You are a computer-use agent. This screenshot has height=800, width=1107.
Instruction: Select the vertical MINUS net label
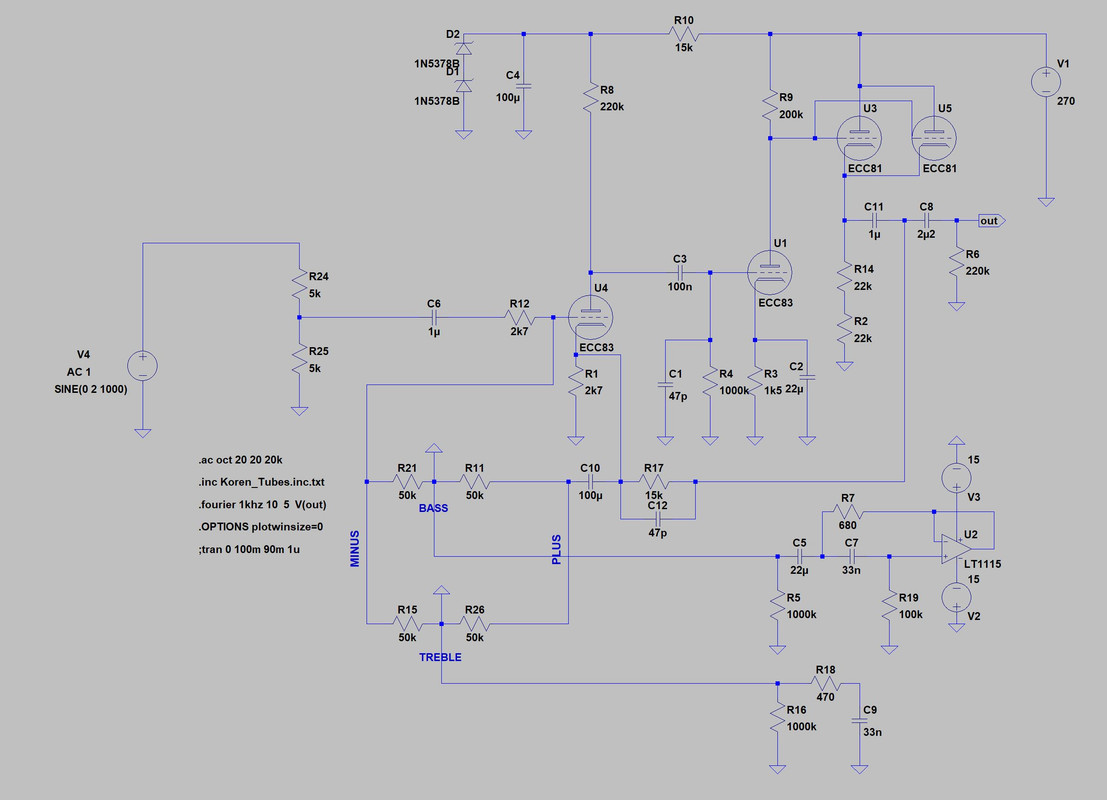click(354, 549)
